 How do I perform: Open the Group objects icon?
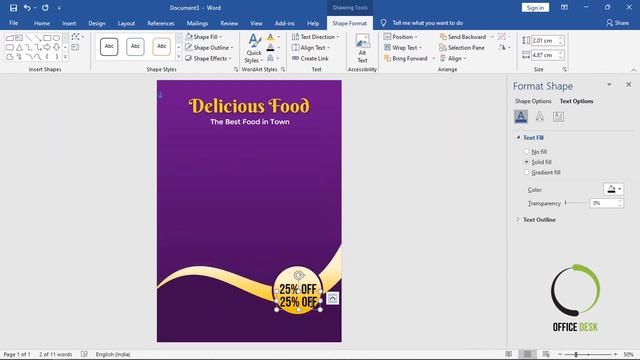[502, 37]
